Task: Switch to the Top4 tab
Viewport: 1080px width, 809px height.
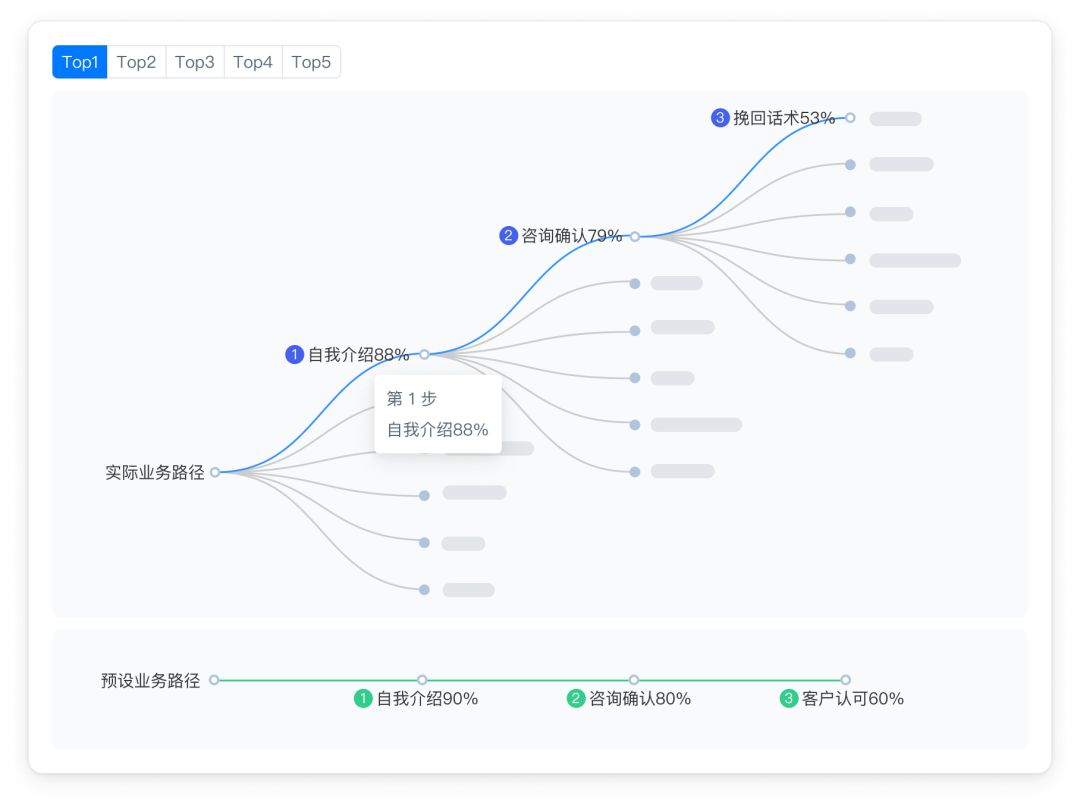Action: [x=253, y=62]
